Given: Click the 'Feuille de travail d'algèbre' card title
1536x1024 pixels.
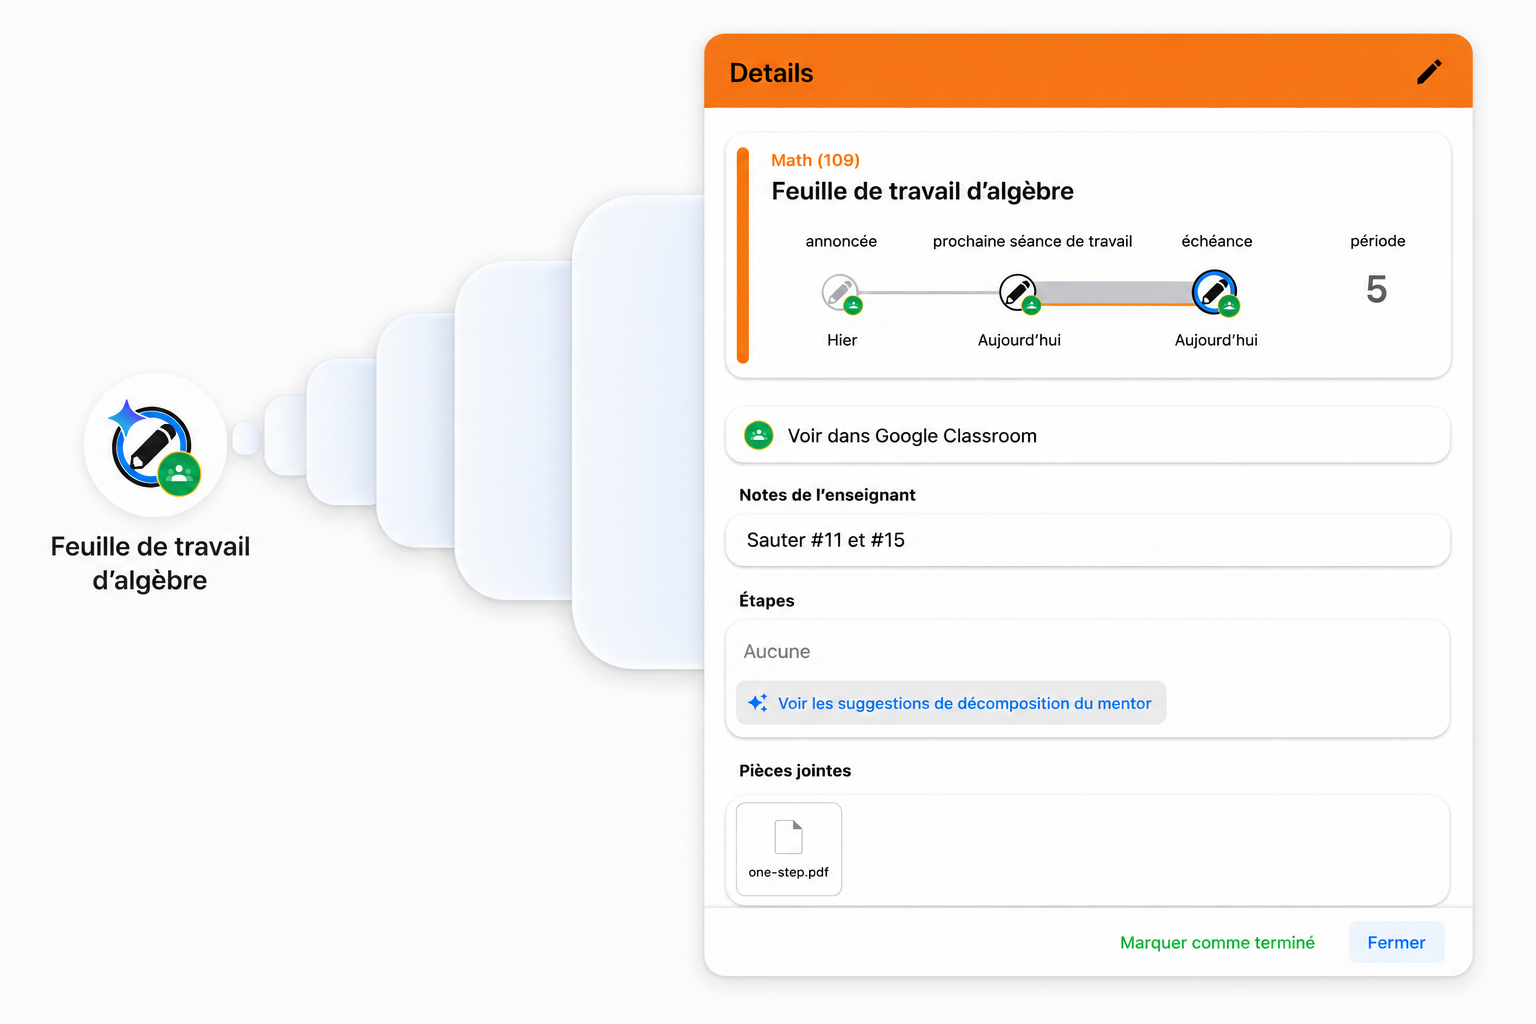Looking at the screenshot, I should [922, 191].
